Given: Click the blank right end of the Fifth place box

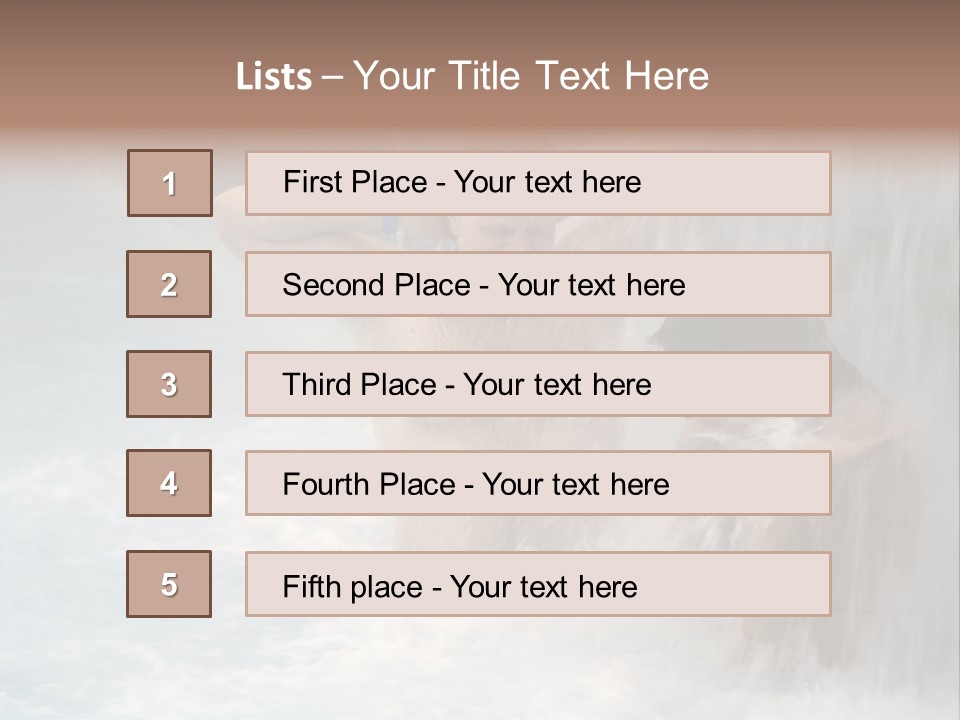Looking at the screenshot, I should click(x=760, y=584).
